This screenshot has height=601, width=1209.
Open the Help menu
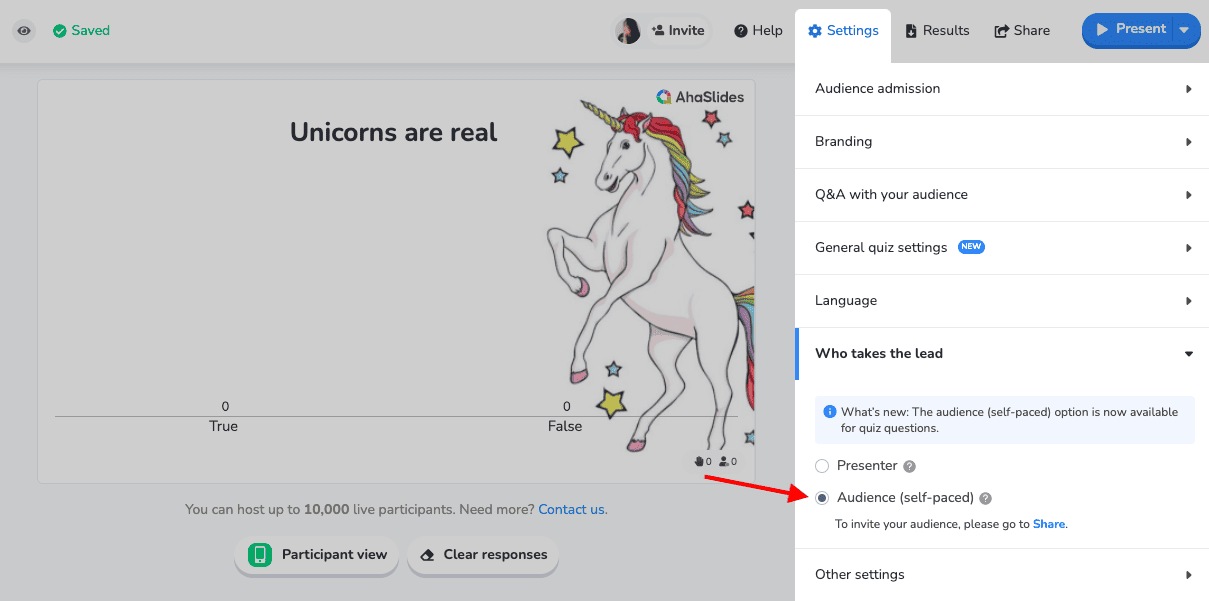(758, 31)
